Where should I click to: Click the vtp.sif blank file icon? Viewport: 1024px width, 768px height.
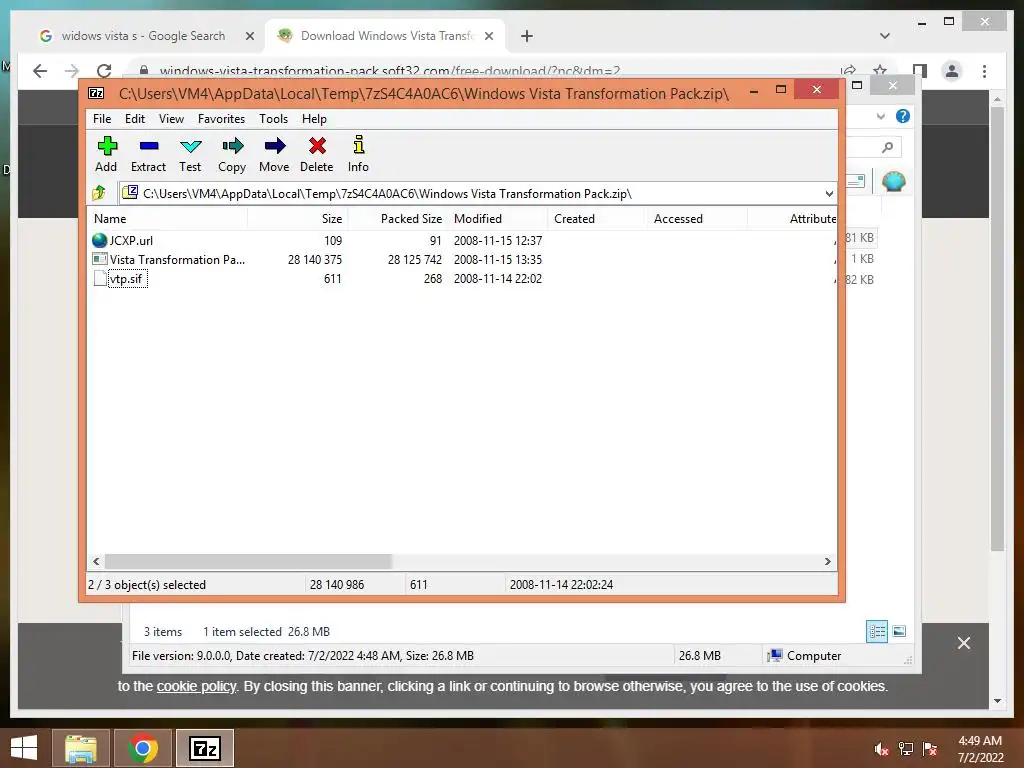99,279
